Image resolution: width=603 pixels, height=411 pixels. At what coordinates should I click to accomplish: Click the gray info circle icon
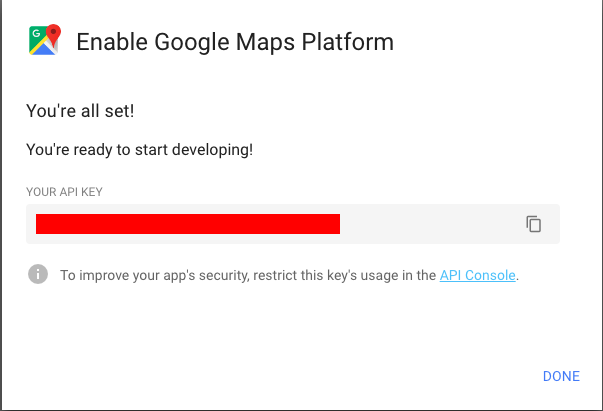38,274
